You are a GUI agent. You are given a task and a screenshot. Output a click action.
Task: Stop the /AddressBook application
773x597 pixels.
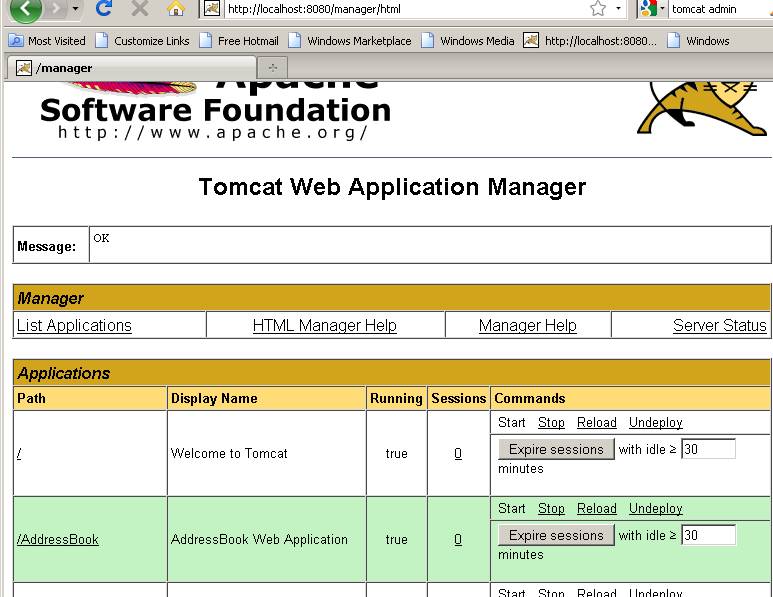[x=551, y=508]
